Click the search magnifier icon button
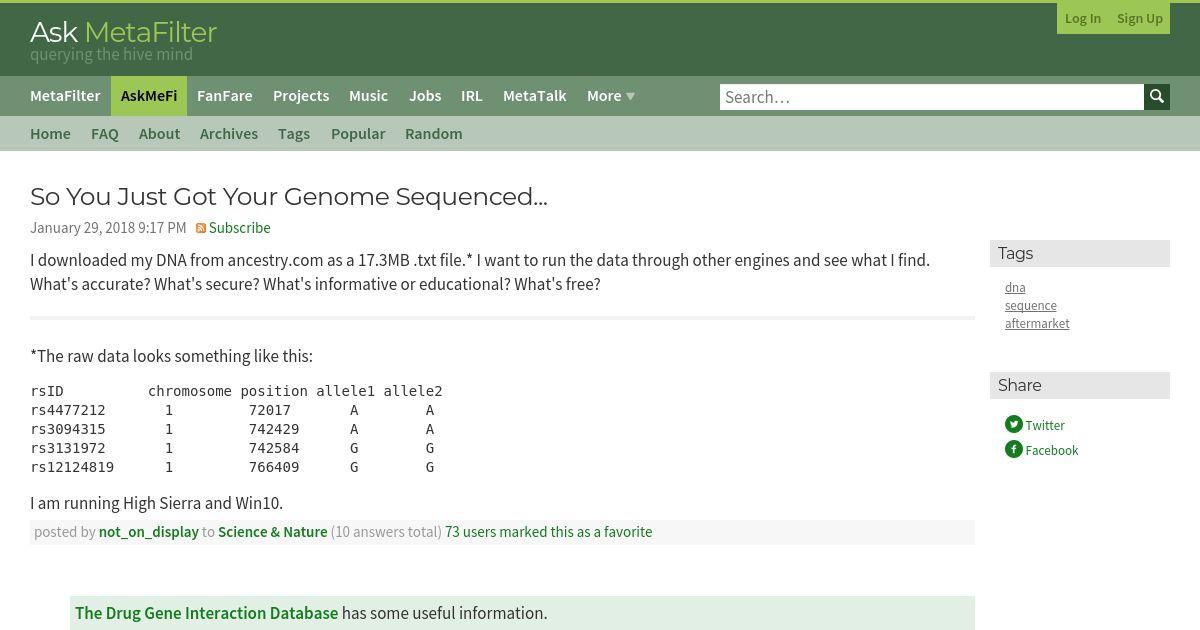1200x630 pixels. [x=1157, y=97]
